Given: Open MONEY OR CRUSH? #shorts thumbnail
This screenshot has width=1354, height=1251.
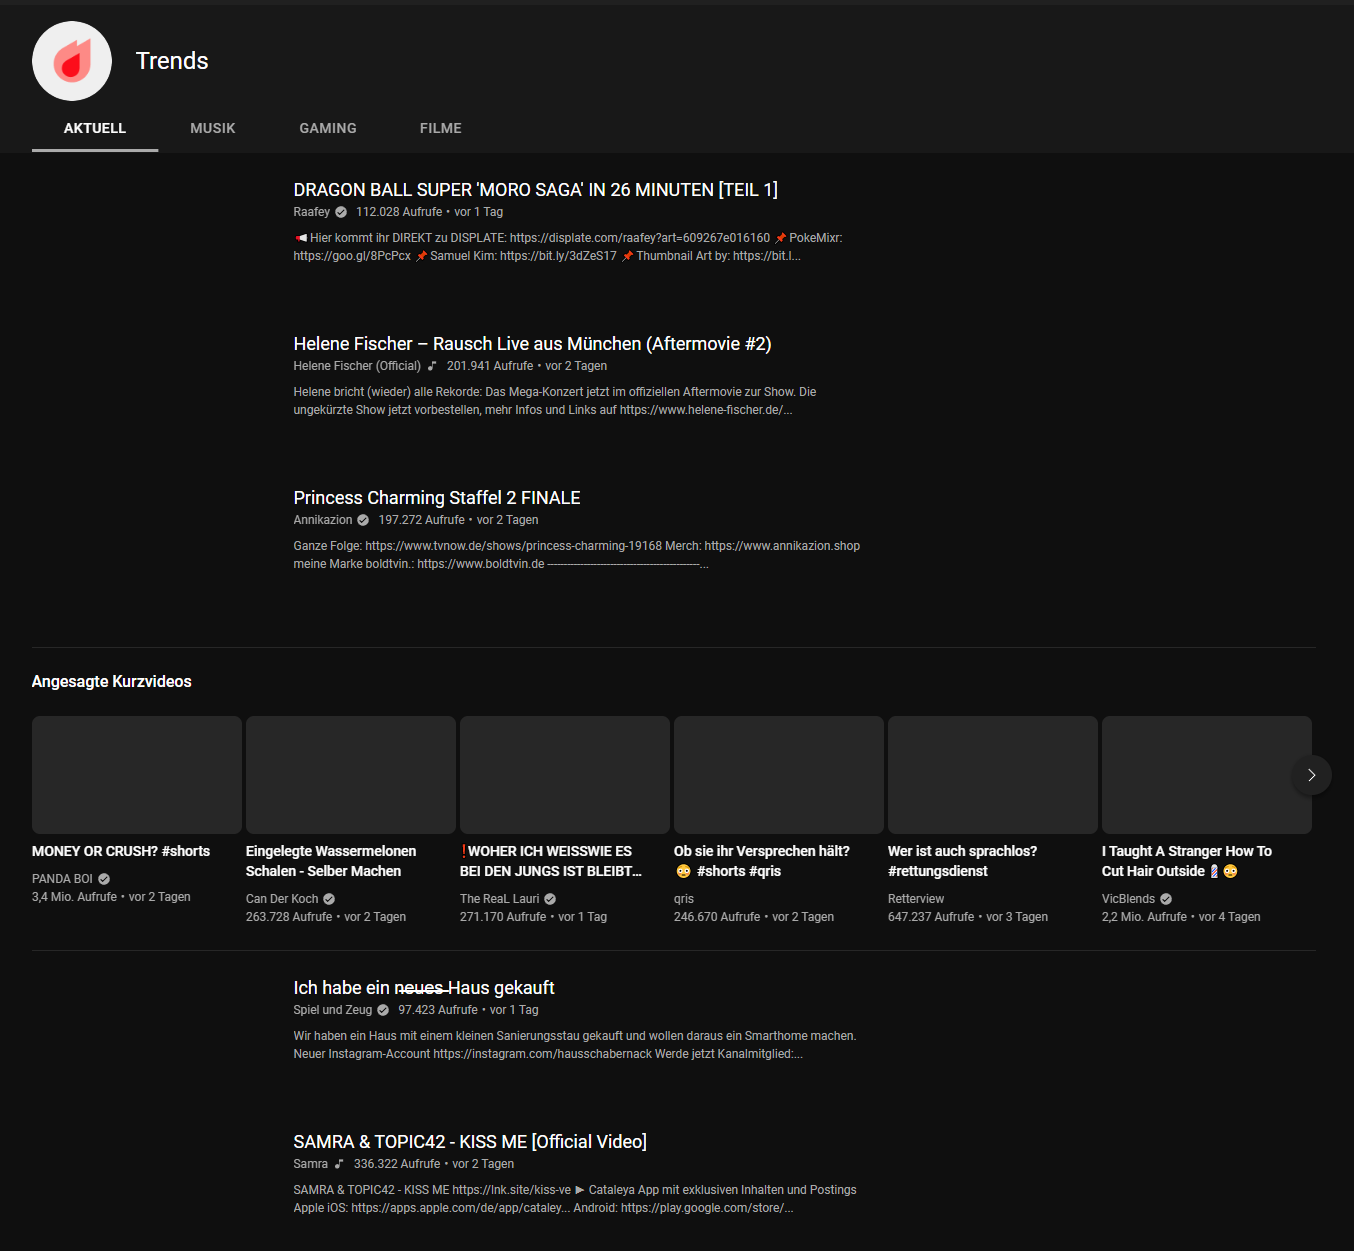Looking at the screenshot, I should pyautogui.click(x=137, y=775).
